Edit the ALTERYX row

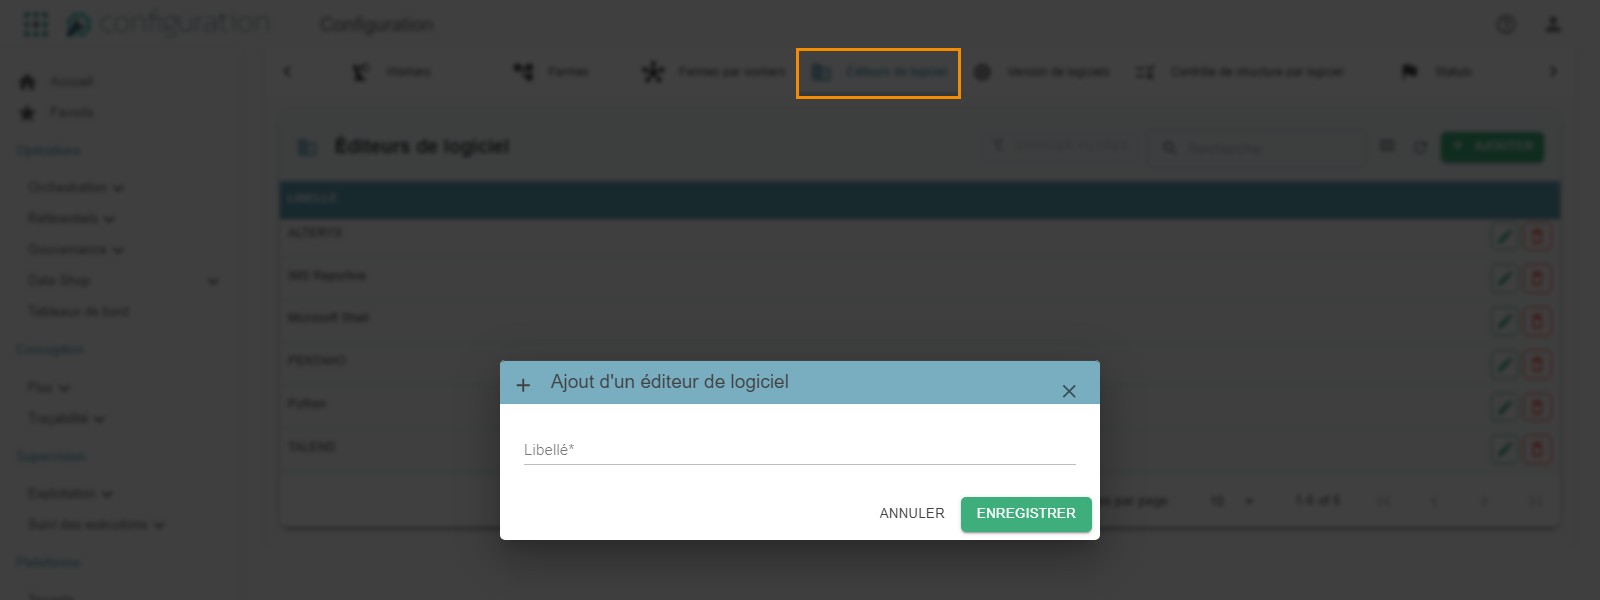[1504, 237]
